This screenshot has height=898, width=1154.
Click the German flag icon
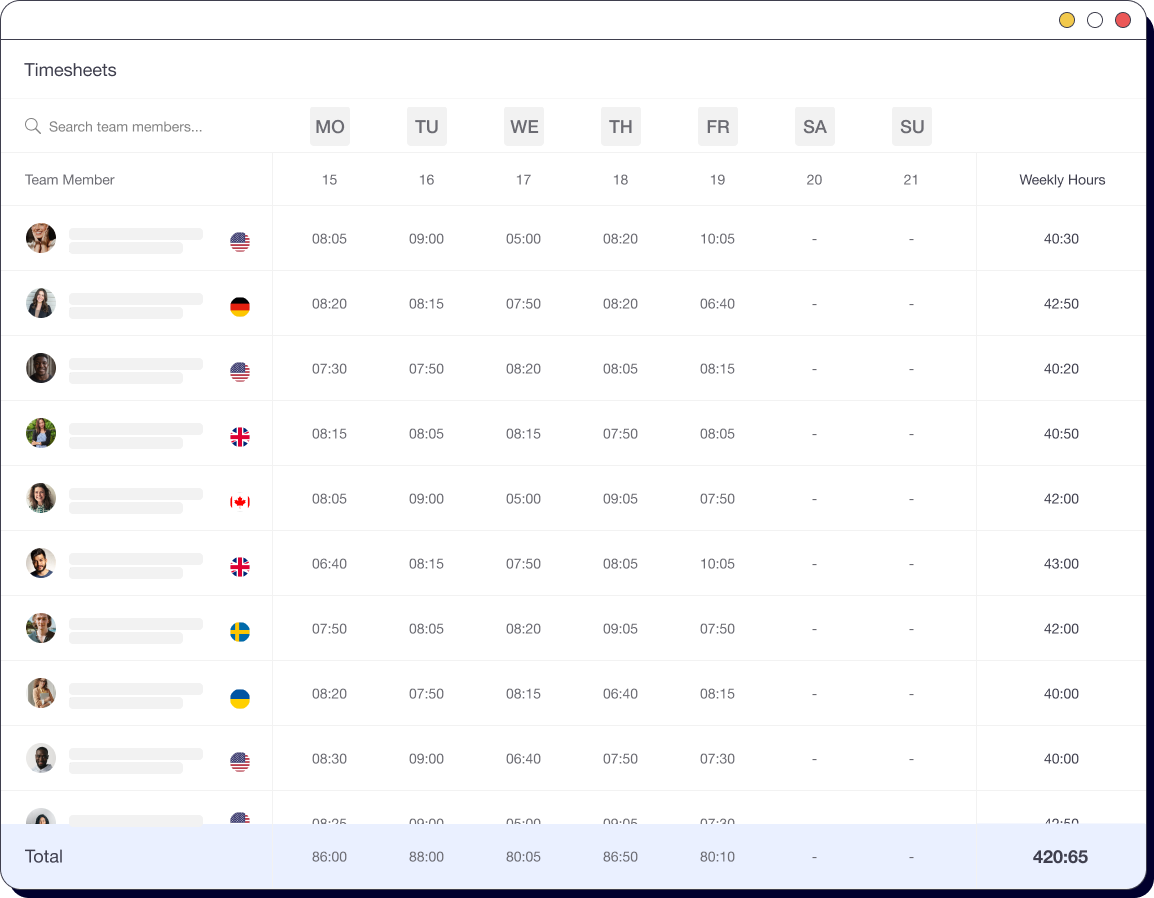pyautogui.click(x=240, y=307)
